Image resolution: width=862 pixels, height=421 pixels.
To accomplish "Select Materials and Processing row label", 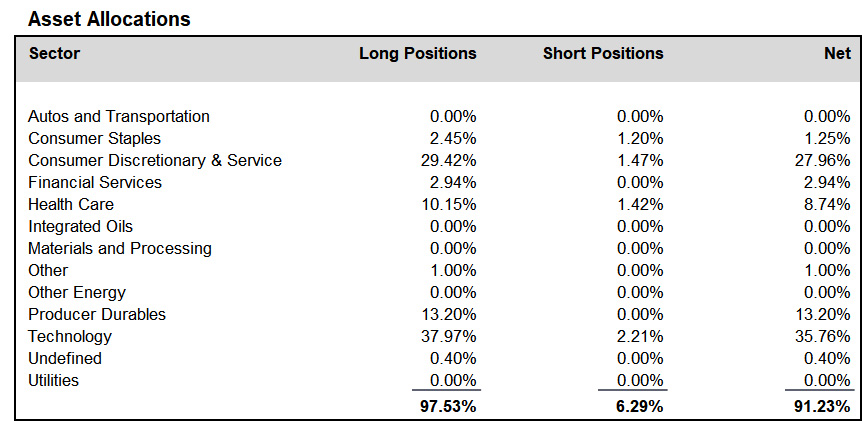I will (x=120, y=248).
